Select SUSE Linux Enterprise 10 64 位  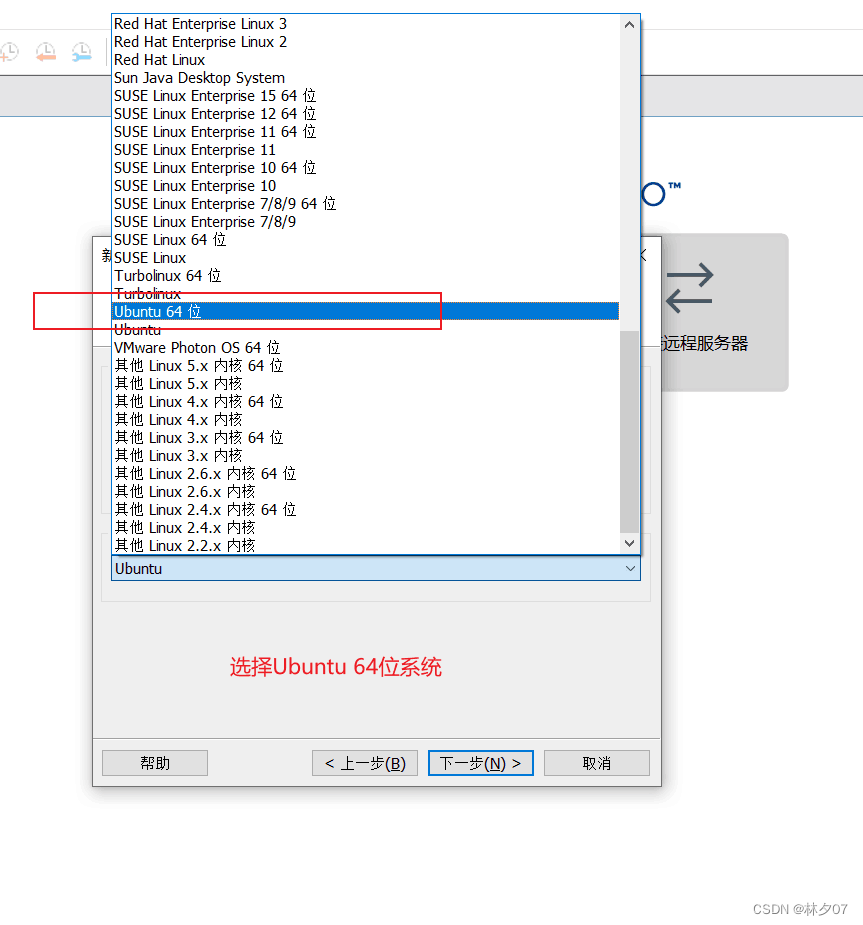click(365, 168)
